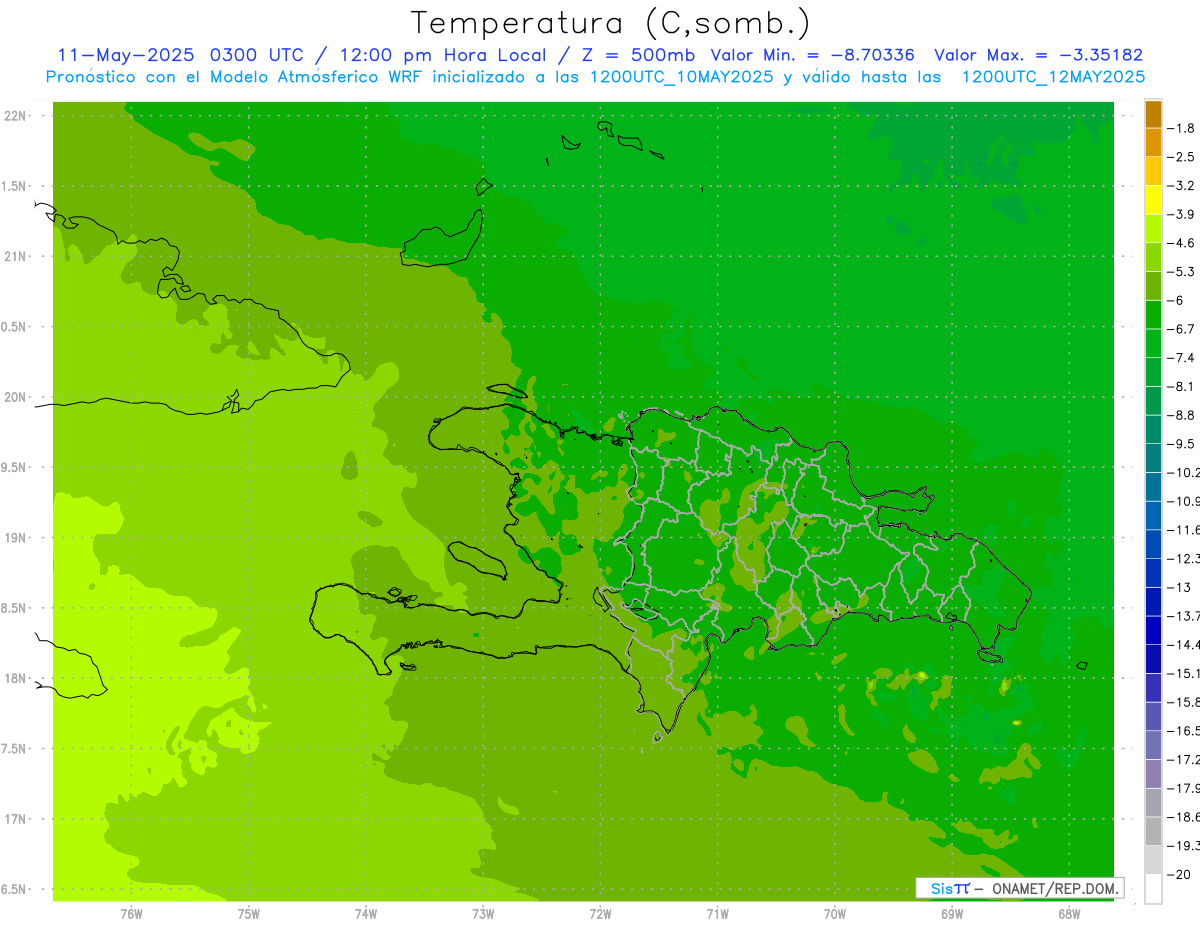Pick the swatch between -5.3 and -6
1200x927 pixels.
point(1153,286)
